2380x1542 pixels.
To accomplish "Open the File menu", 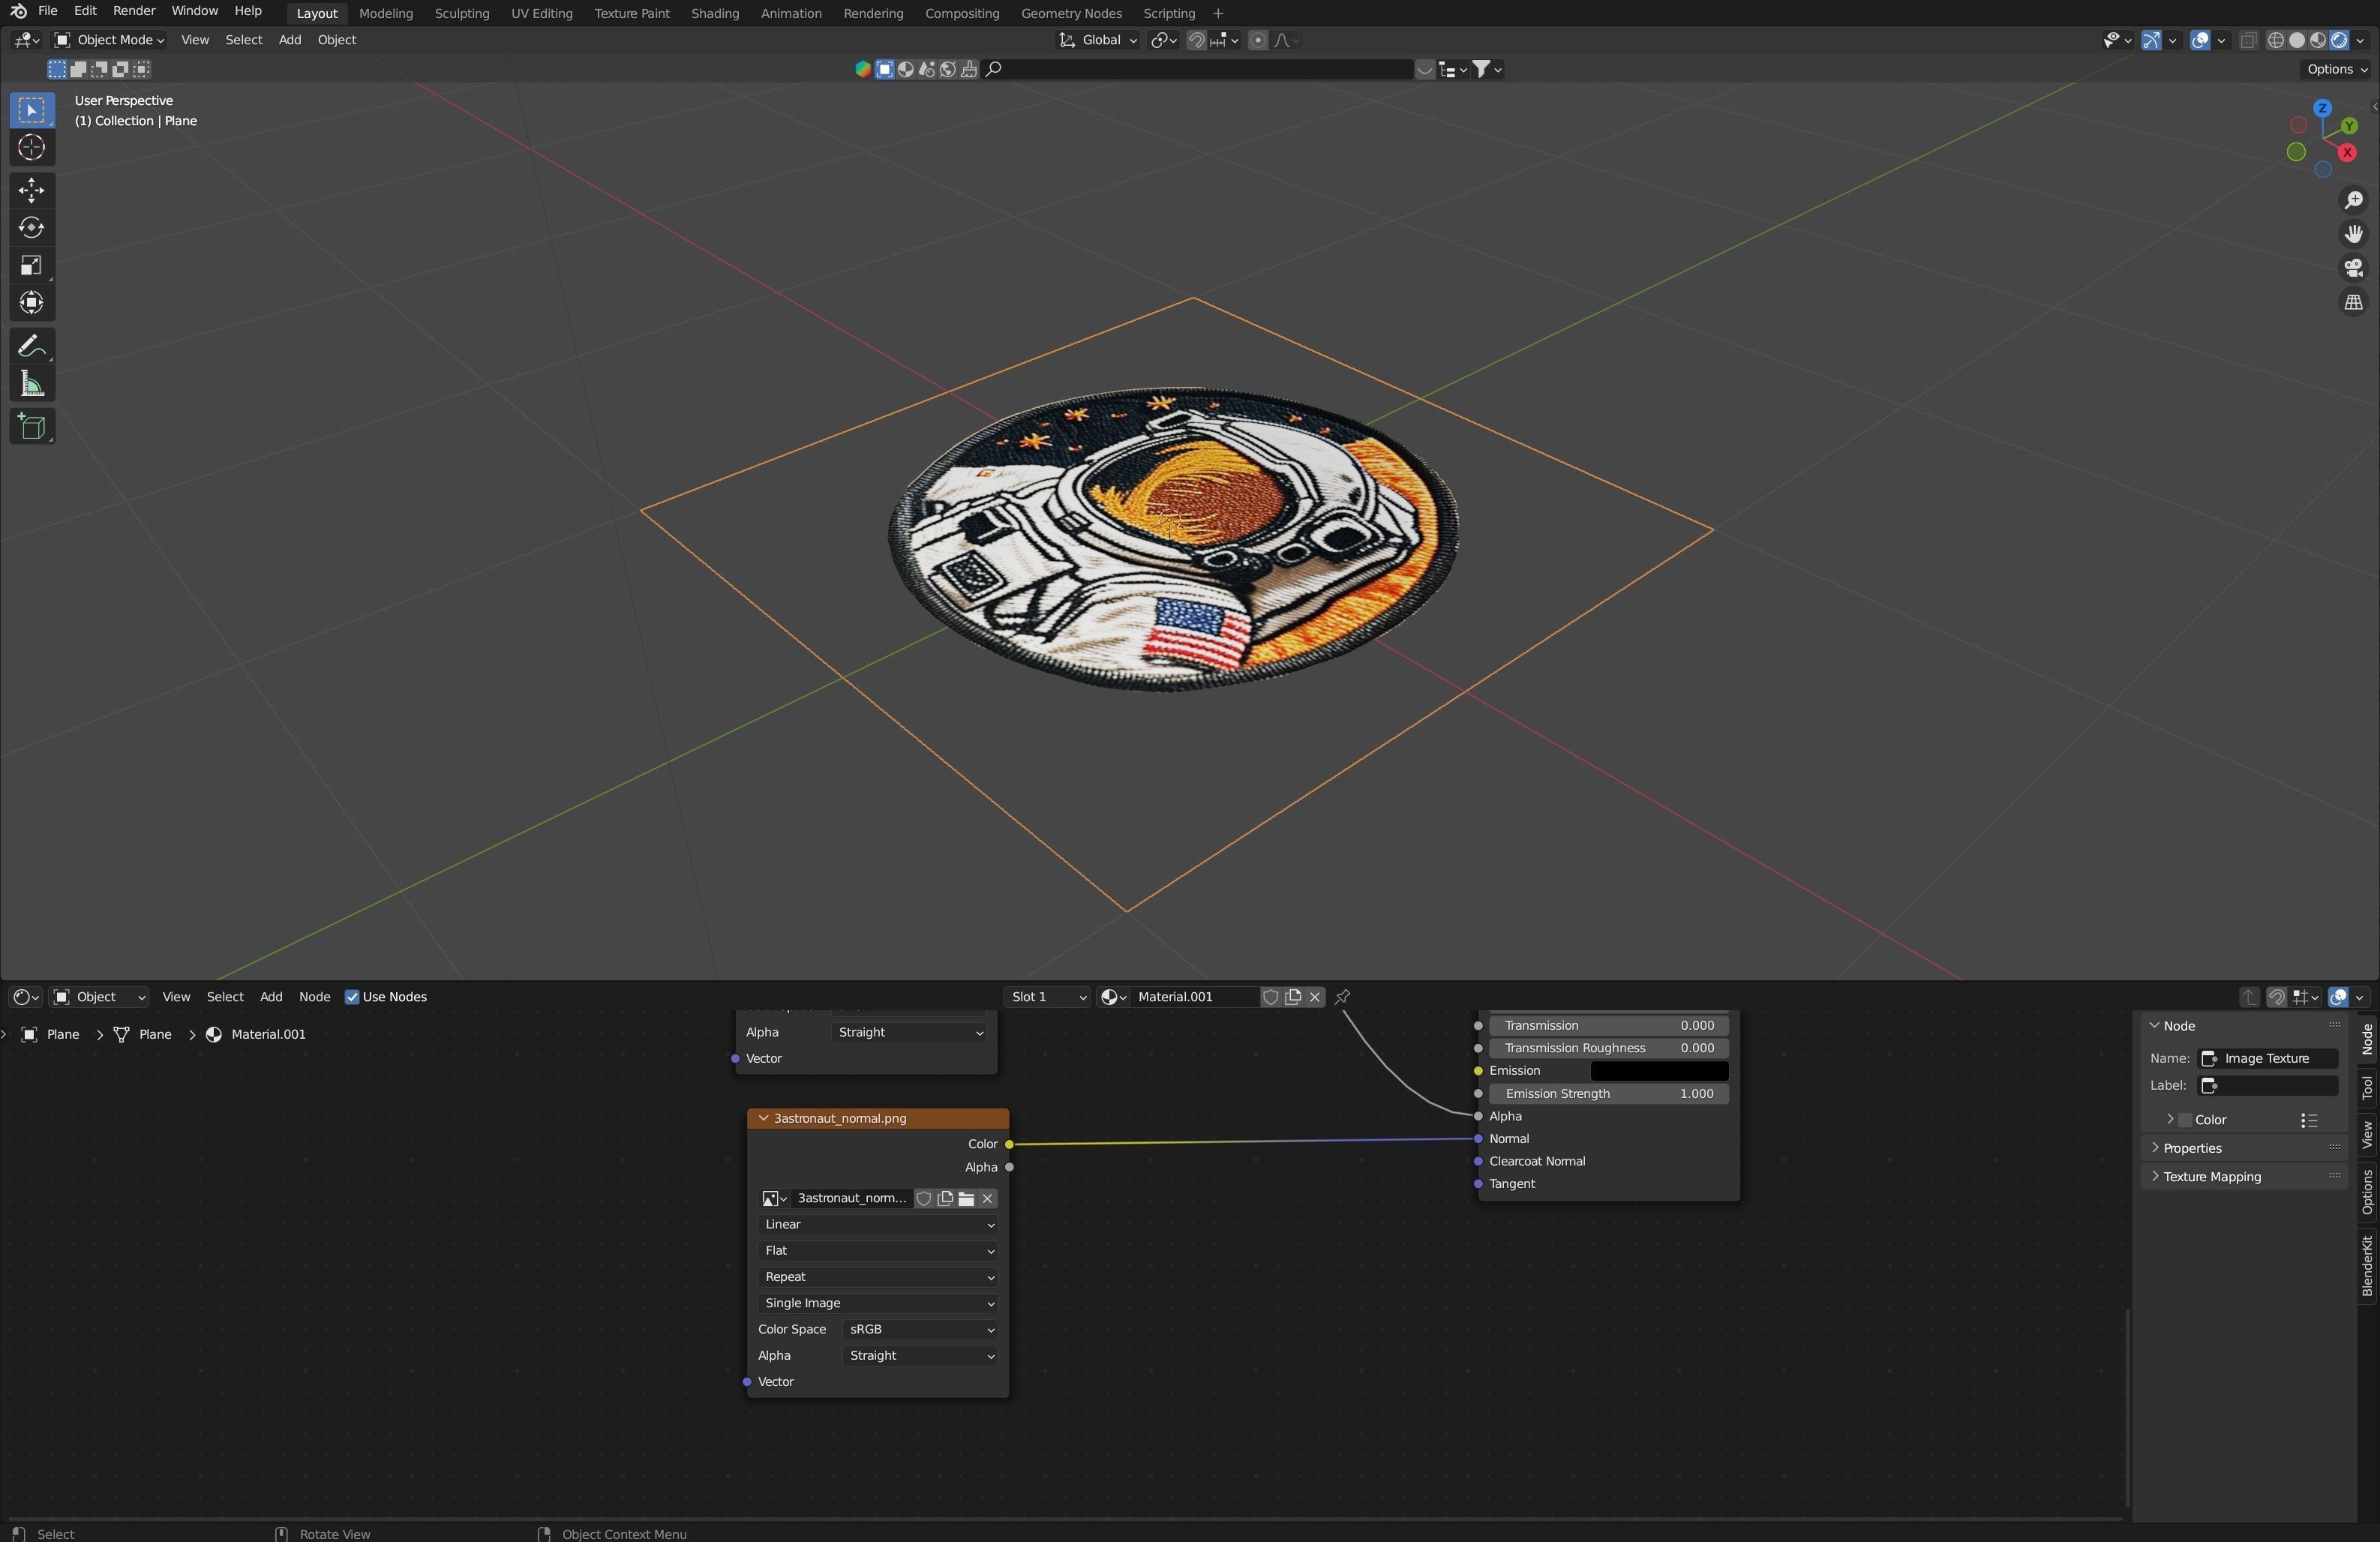I will tap(47, 11).
